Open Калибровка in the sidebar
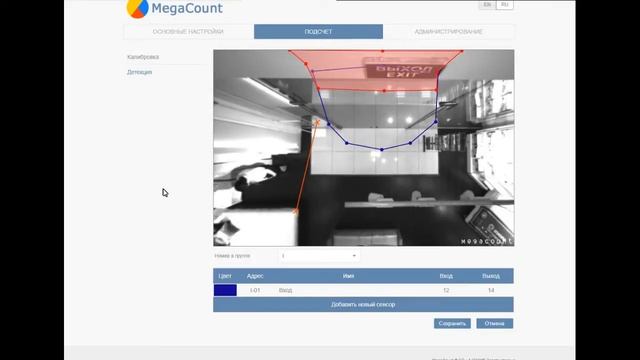This screenshot has height=360, width=640. pyautogui.click(x=143, y=57)
